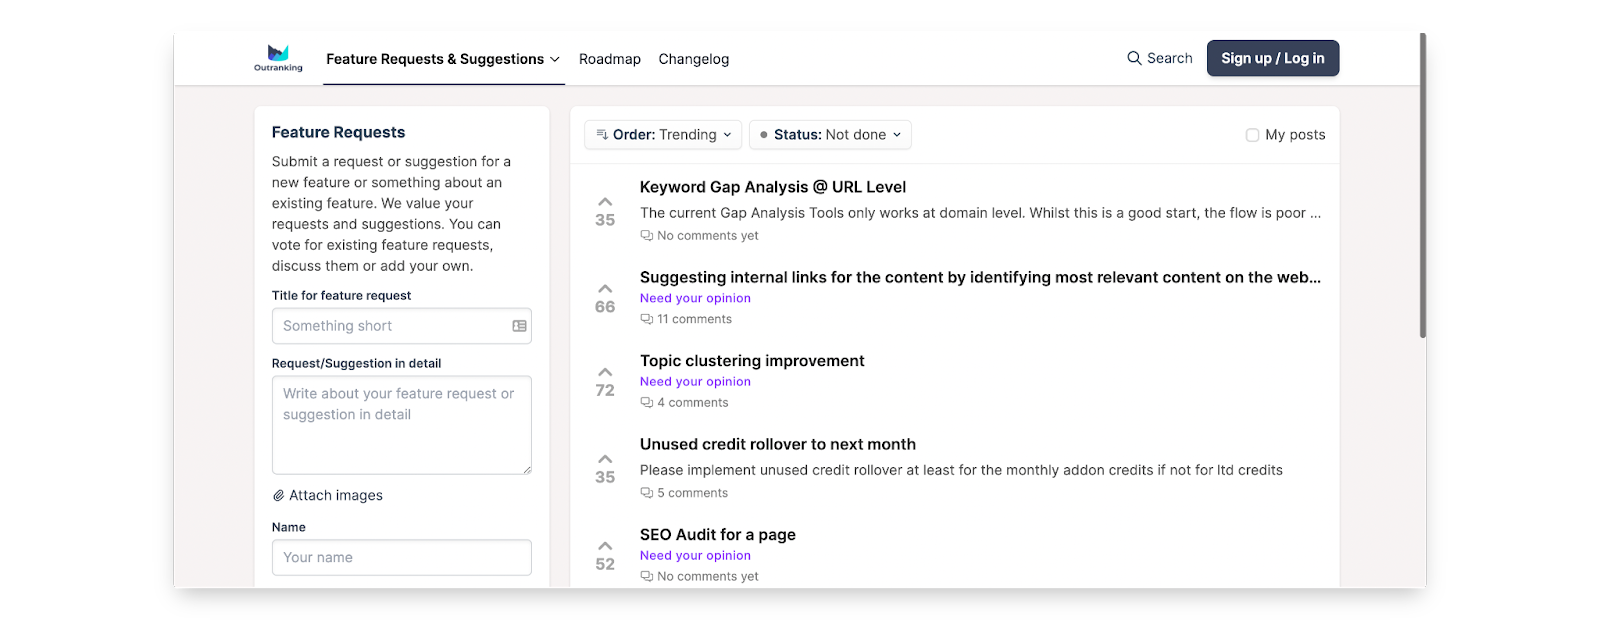Image resolution: width=1600 pixels, height=620 pixels.
Task: Upvote SEO Audit for a page
Action: 605,546
